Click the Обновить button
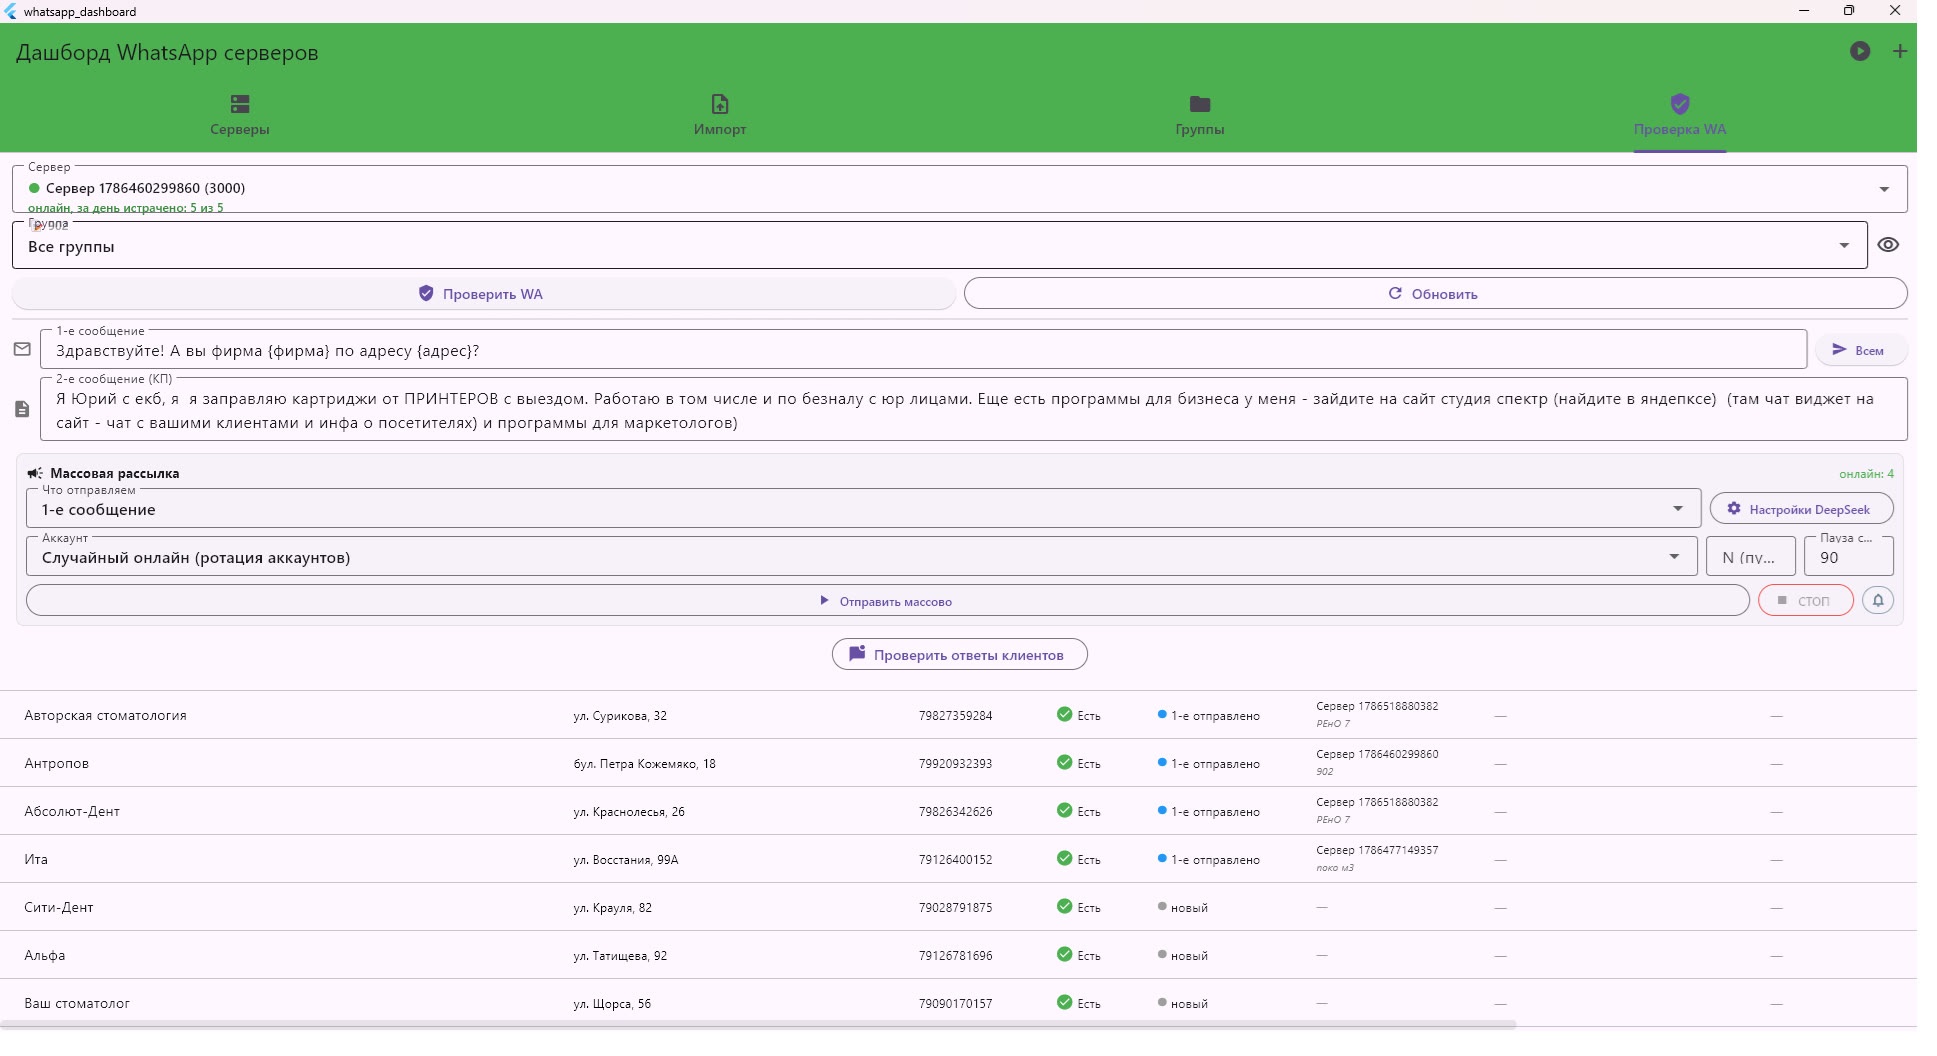 pyautogui.click(x=1435, y=294)
